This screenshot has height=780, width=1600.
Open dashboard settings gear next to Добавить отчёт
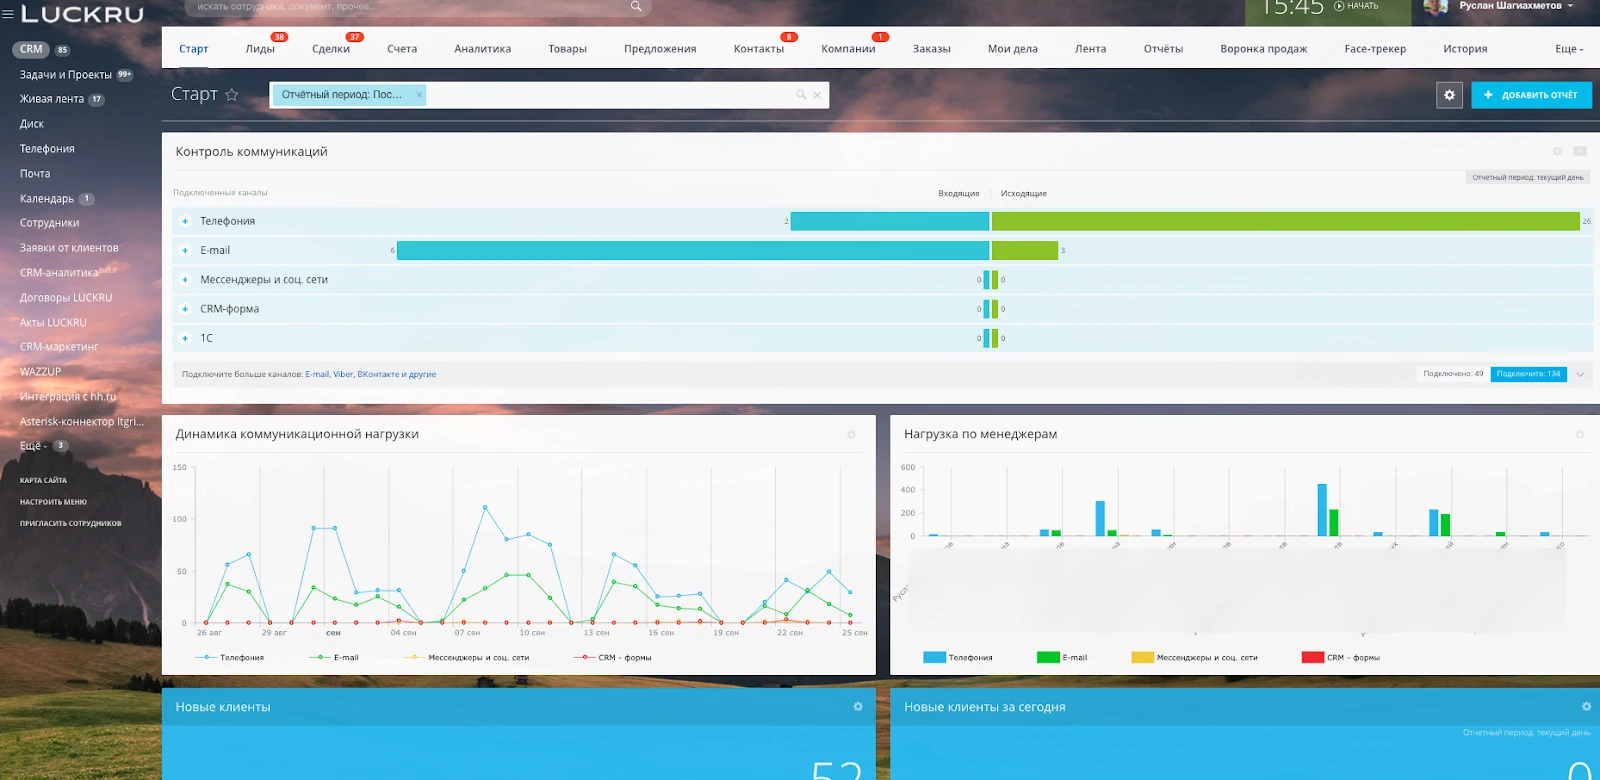point(1449,95)
